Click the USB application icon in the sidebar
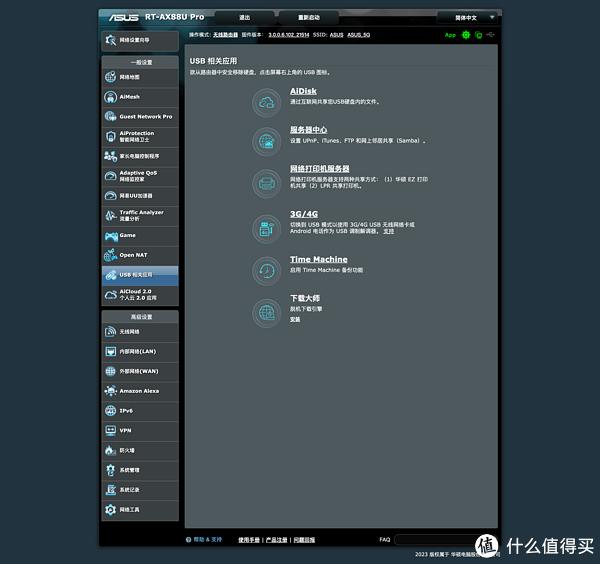The height and width of the screenshot is (564, 600). tap(111, 275)
